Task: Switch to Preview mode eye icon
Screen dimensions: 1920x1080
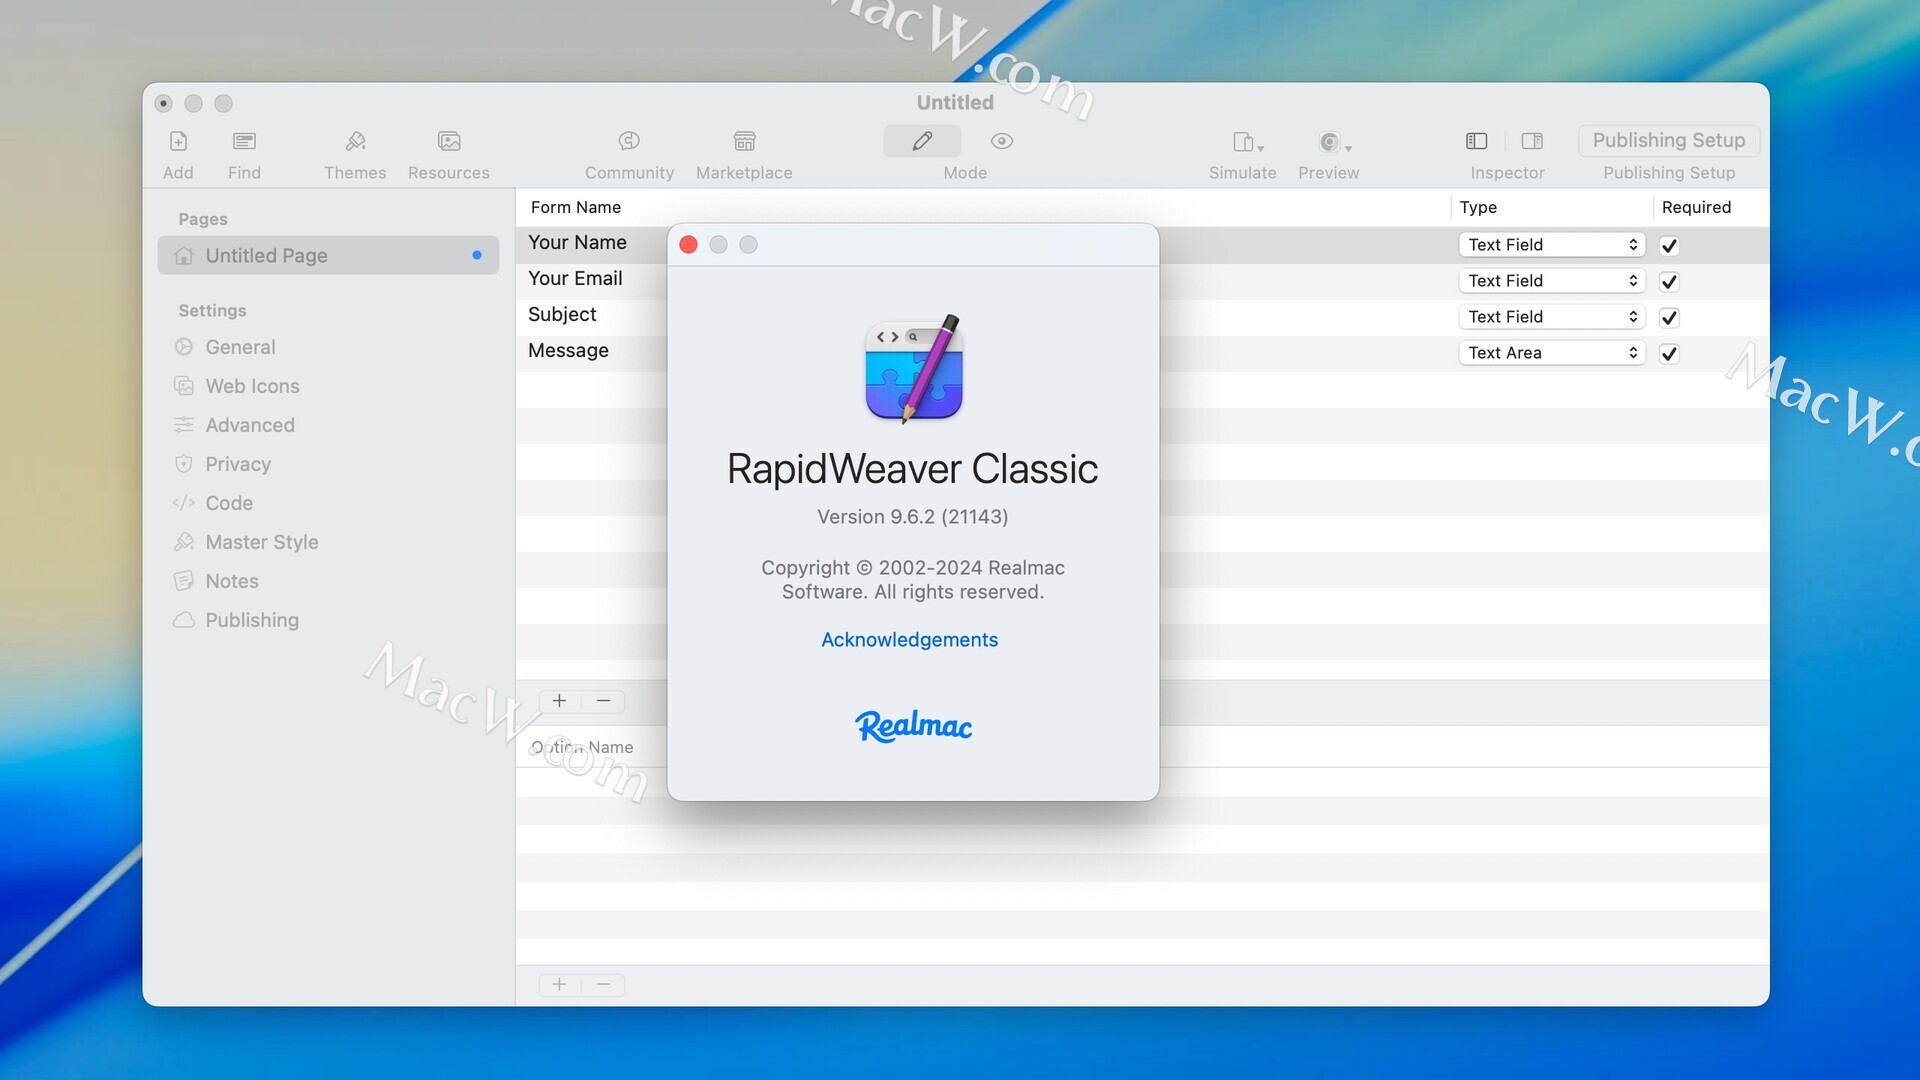Action: coord(1002,141)
